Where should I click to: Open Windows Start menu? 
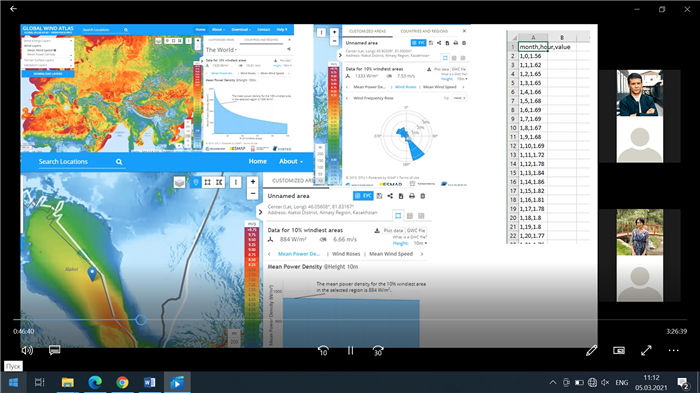[x=13, y=383]
